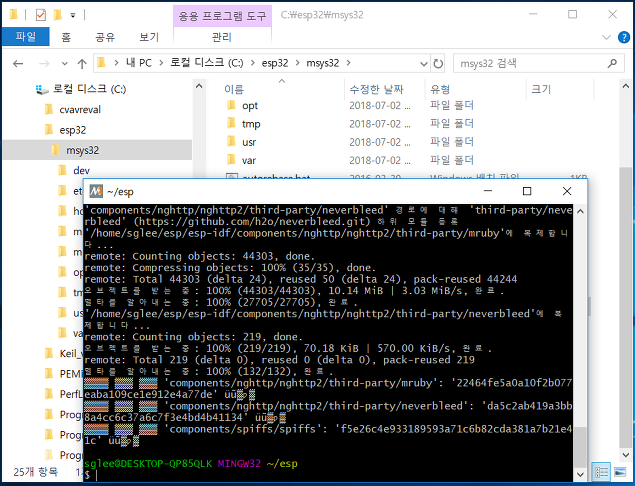The height and width of the screenshot is (486, 635).
Task: Refresh the current folder view
Action: pyautogui.click(x=438, y=64)
